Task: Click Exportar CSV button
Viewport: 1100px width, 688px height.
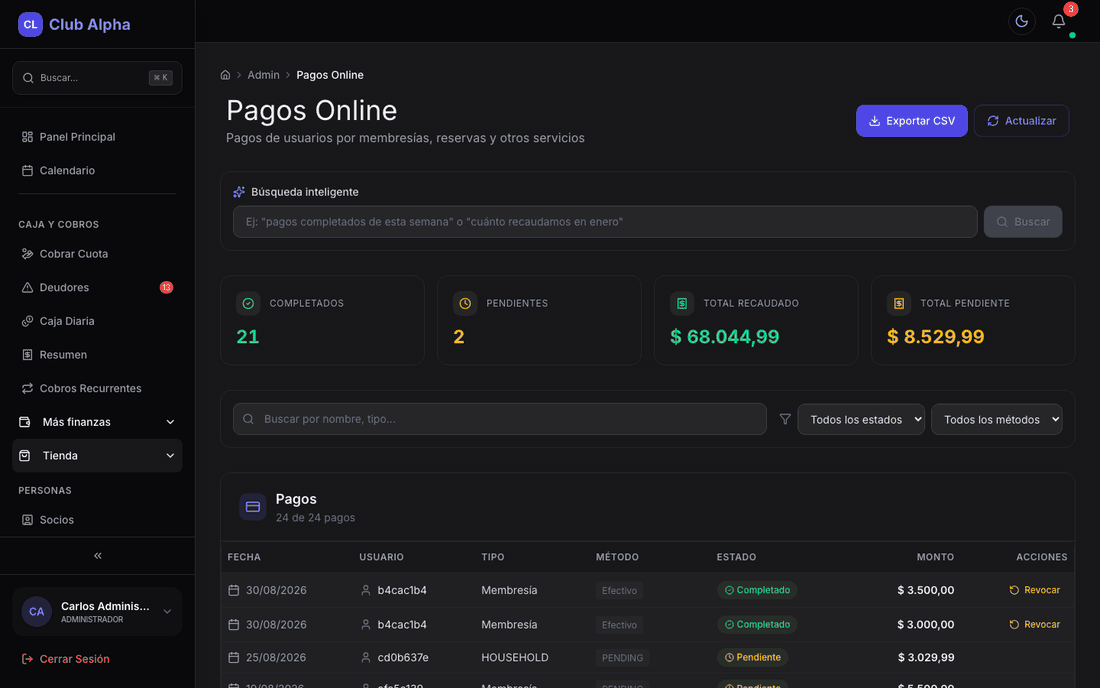Action: pyautogui.click(x=911, y=121)
